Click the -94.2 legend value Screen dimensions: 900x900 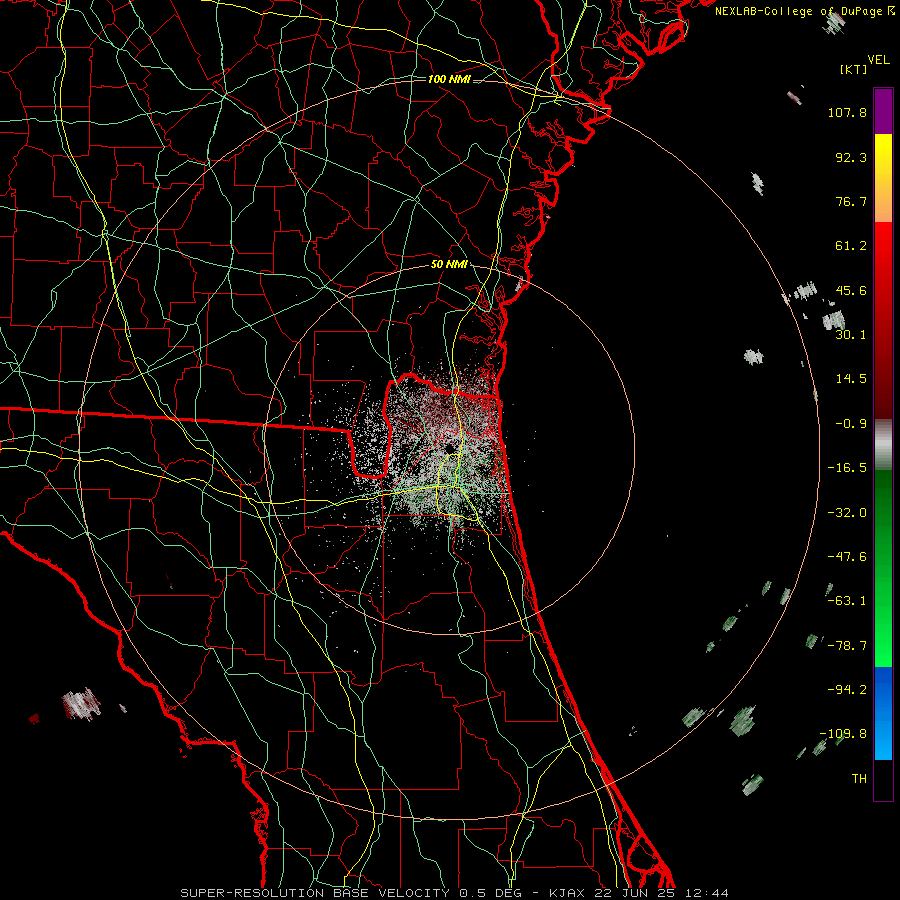pos(847,690)
